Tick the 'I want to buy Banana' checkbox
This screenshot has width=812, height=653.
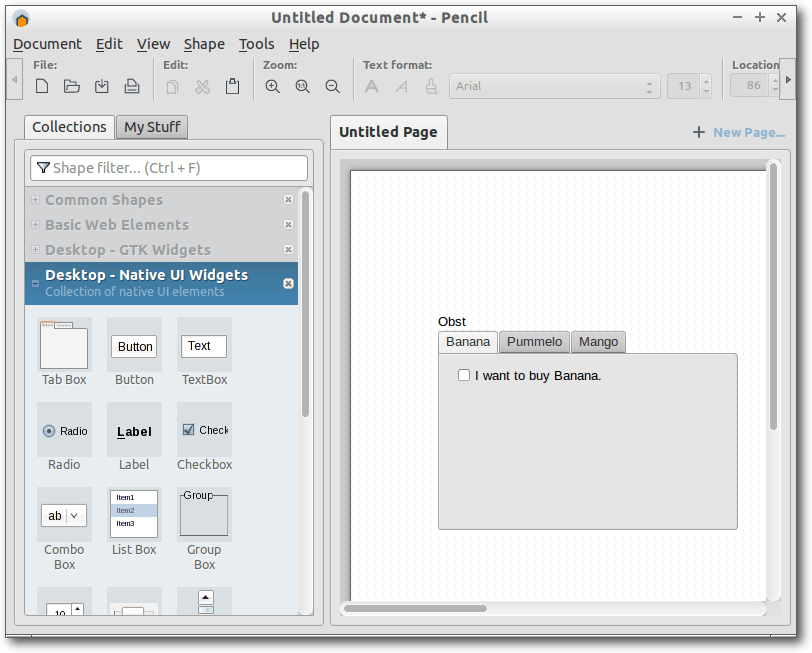[x=464, y=376]
